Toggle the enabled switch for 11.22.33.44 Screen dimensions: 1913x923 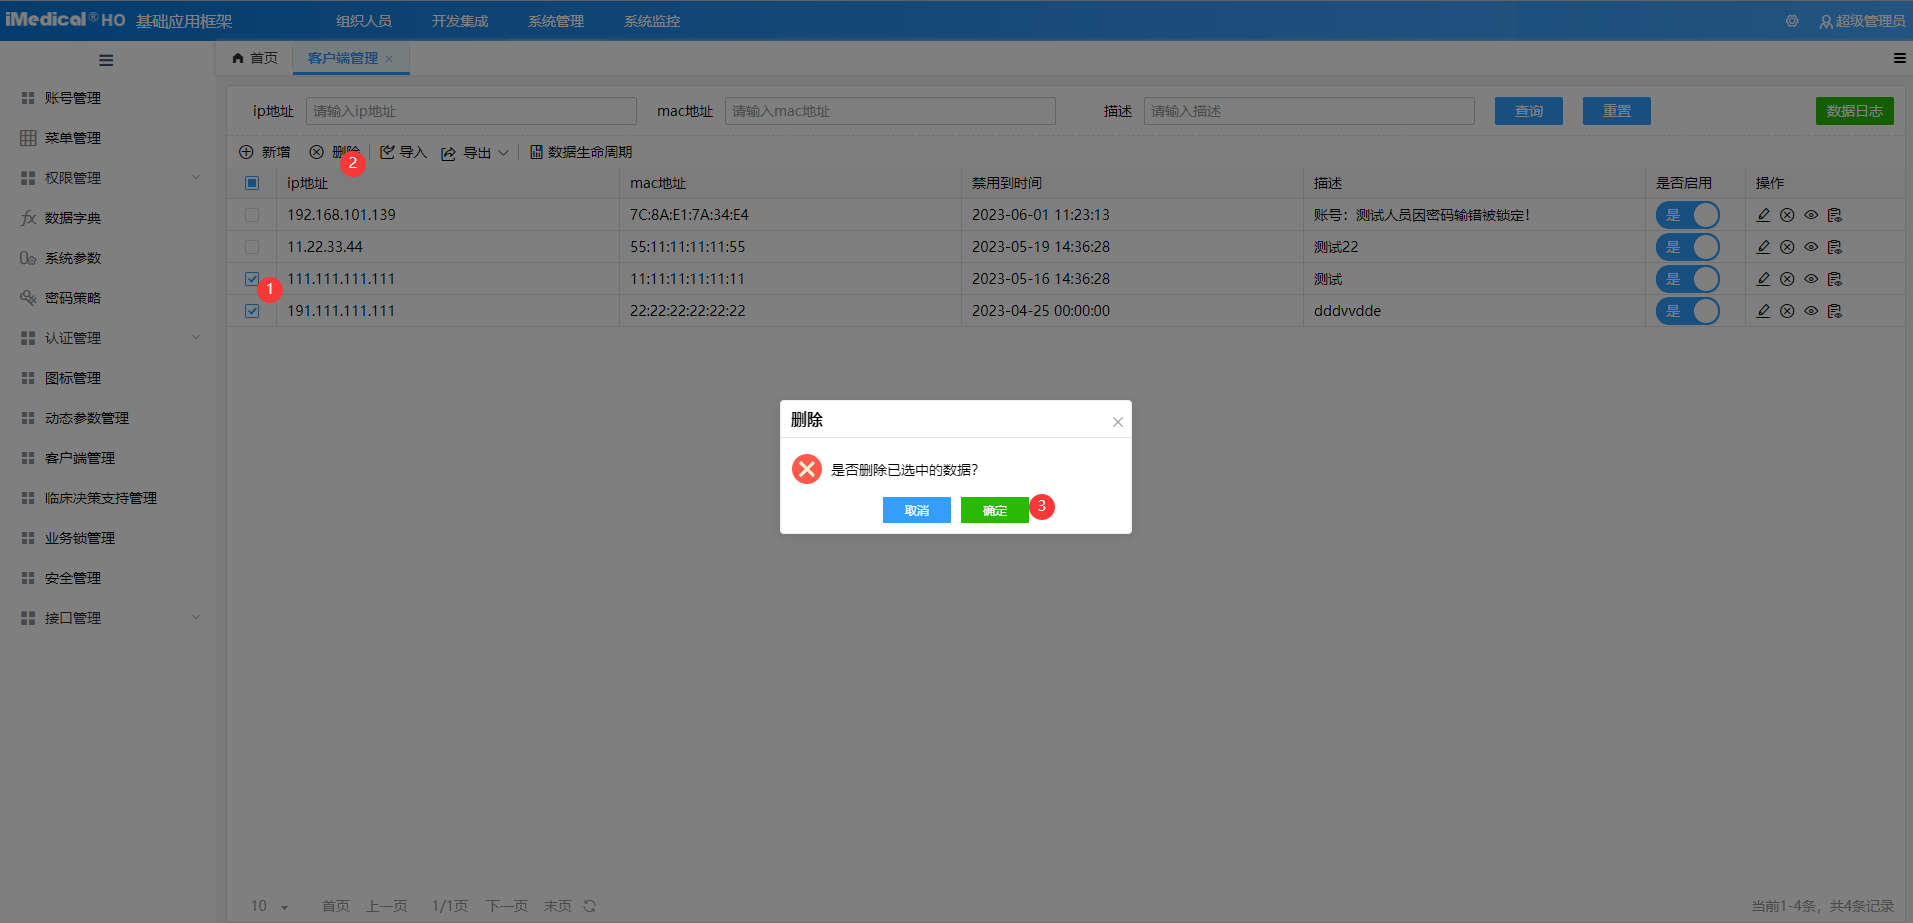click(x=1687, y=247)
